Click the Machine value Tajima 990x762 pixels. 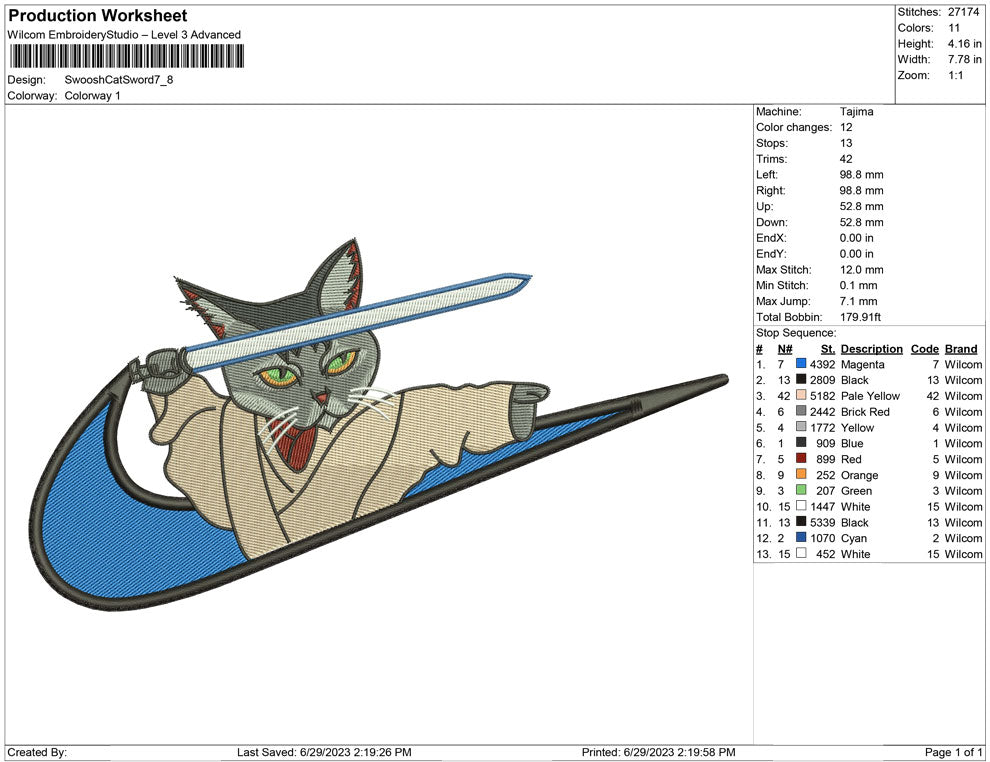point(857,111)
